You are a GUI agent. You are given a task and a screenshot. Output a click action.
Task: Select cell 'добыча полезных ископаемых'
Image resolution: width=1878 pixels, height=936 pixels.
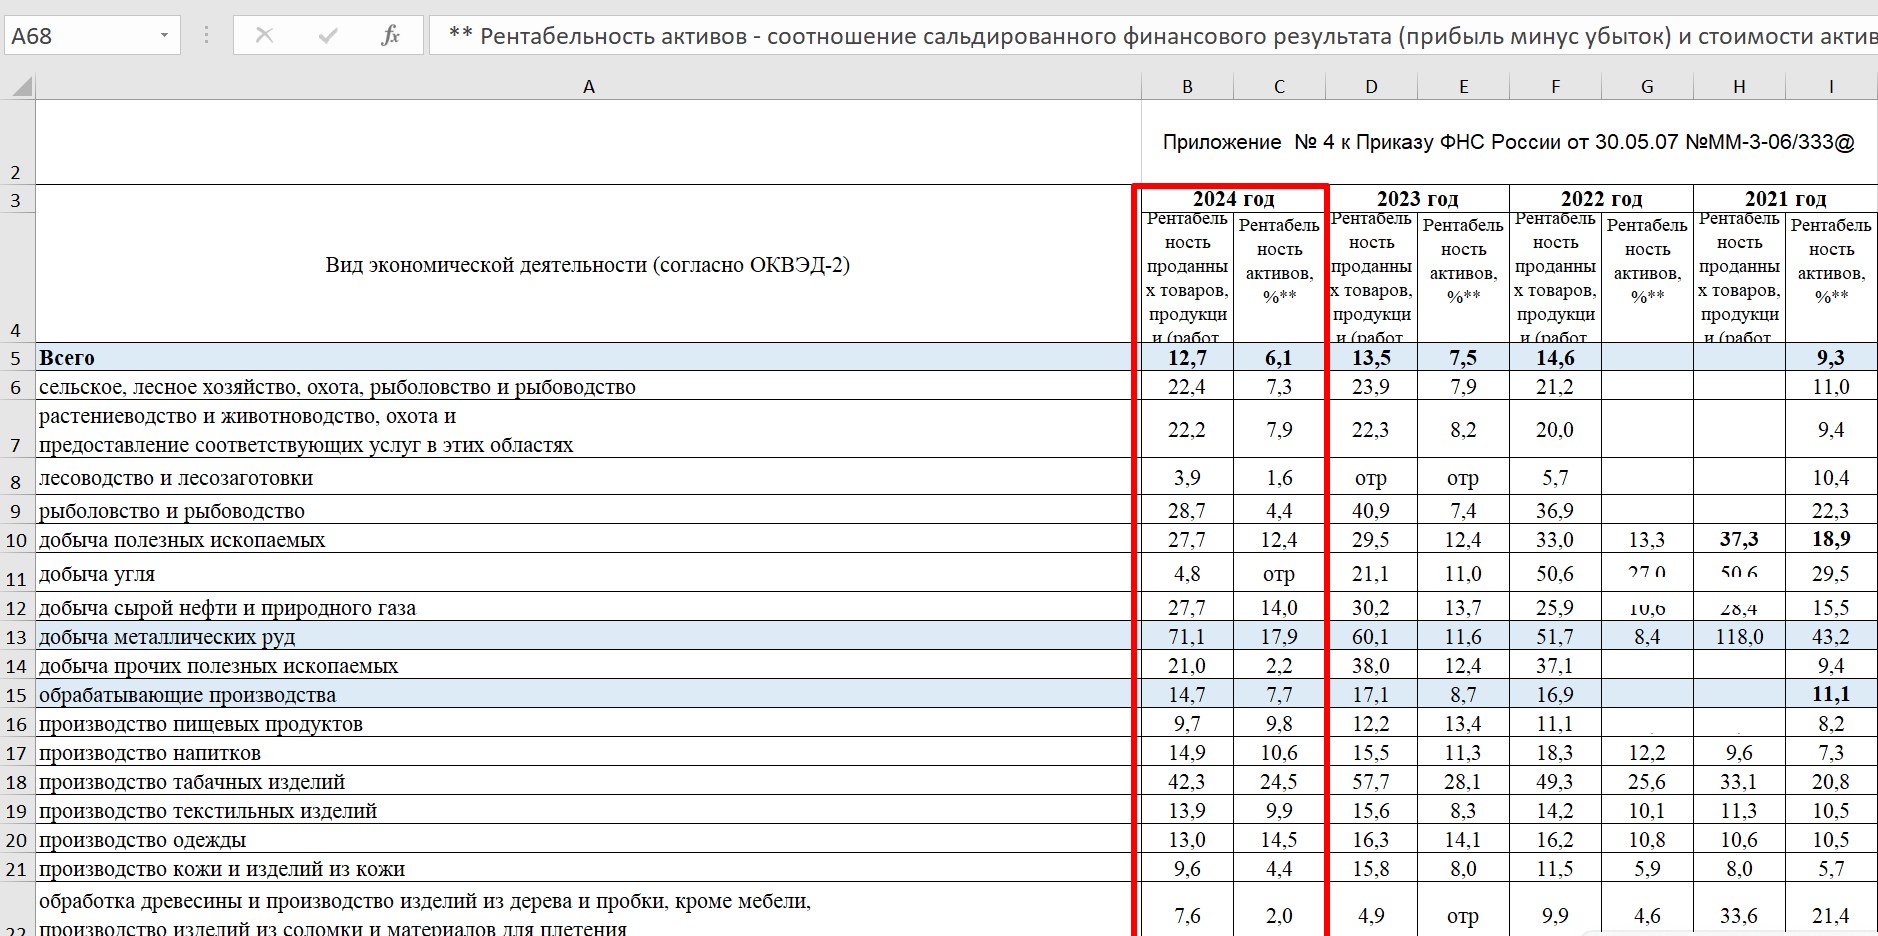tap(588, 540)
